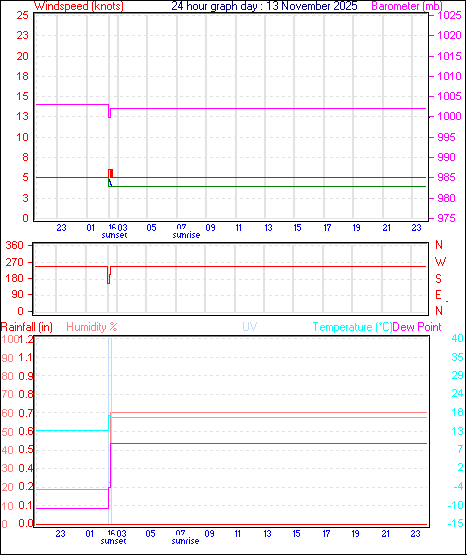Click the "UV" legend label
Viewport: 467px width, 559px height.
point(250,327)
